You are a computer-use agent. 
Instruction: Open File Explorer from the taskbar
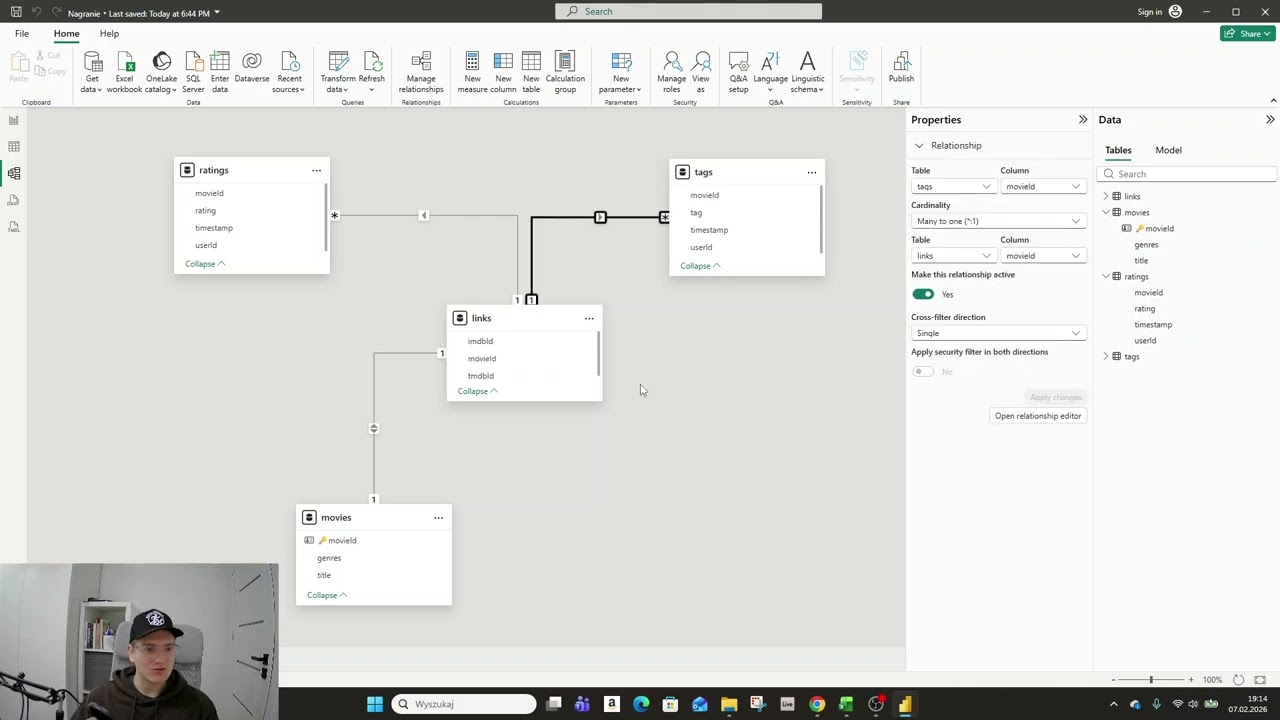coord(729,704)
